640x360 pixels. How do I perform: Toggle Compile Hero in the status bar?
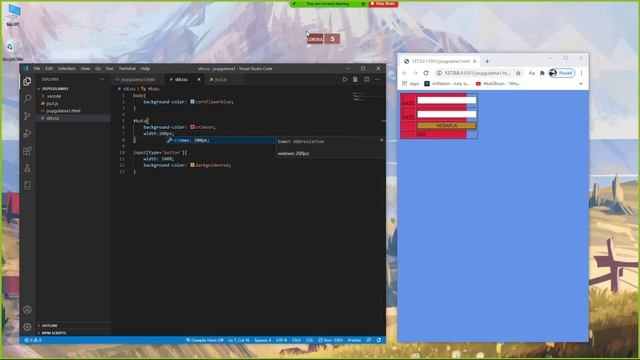(x=204, y=340)
